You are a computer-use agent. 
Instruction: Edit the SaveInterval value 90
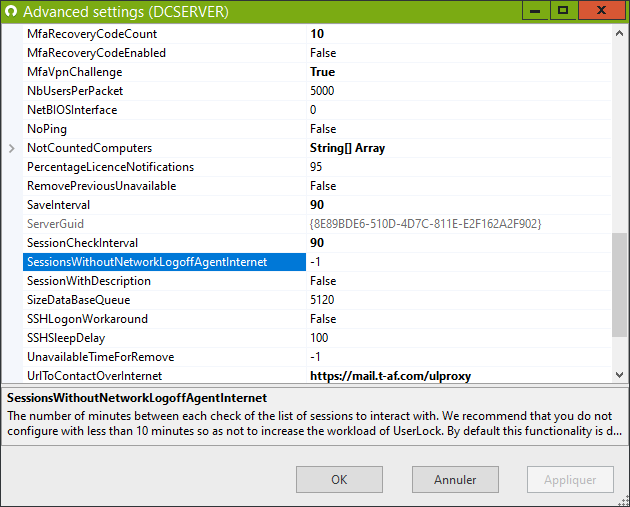[x=459, y=205]
